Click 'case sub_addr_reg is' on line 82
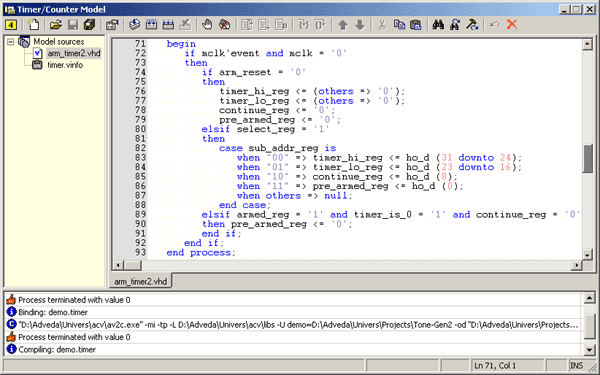Viewport: 600px width, 375px height. tap(277, 148)
